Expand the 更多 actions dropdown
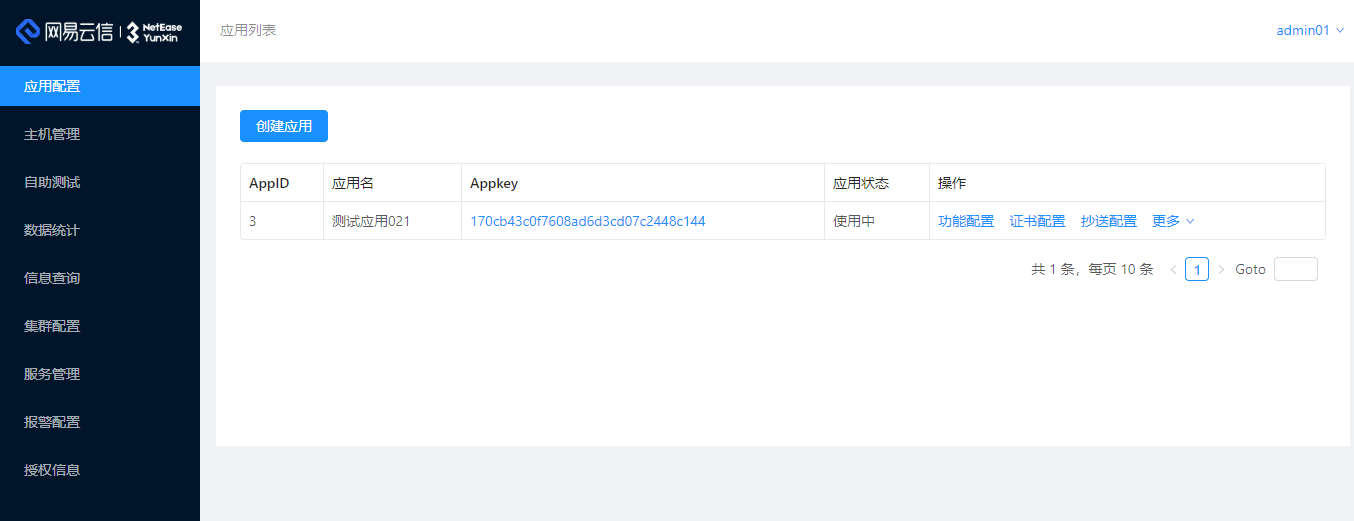This screenshot has width=1354, height=521. pyautogui.click(x=1173, y=221)
